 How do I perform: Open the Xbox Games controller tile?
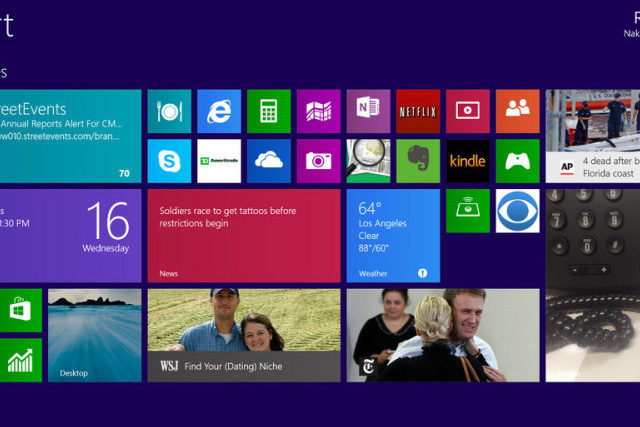tap(518, 161)
